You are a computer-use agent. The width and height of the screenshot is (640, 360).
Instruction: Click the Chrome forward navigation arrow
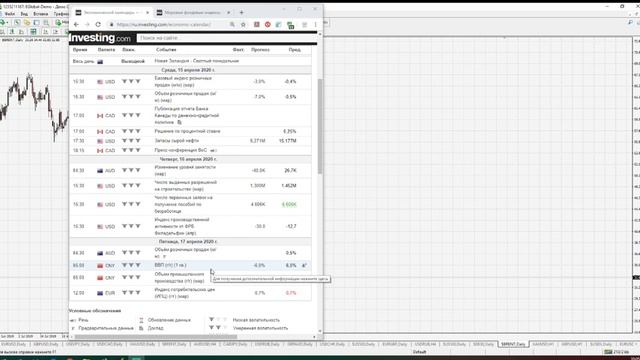click(87, 24)
